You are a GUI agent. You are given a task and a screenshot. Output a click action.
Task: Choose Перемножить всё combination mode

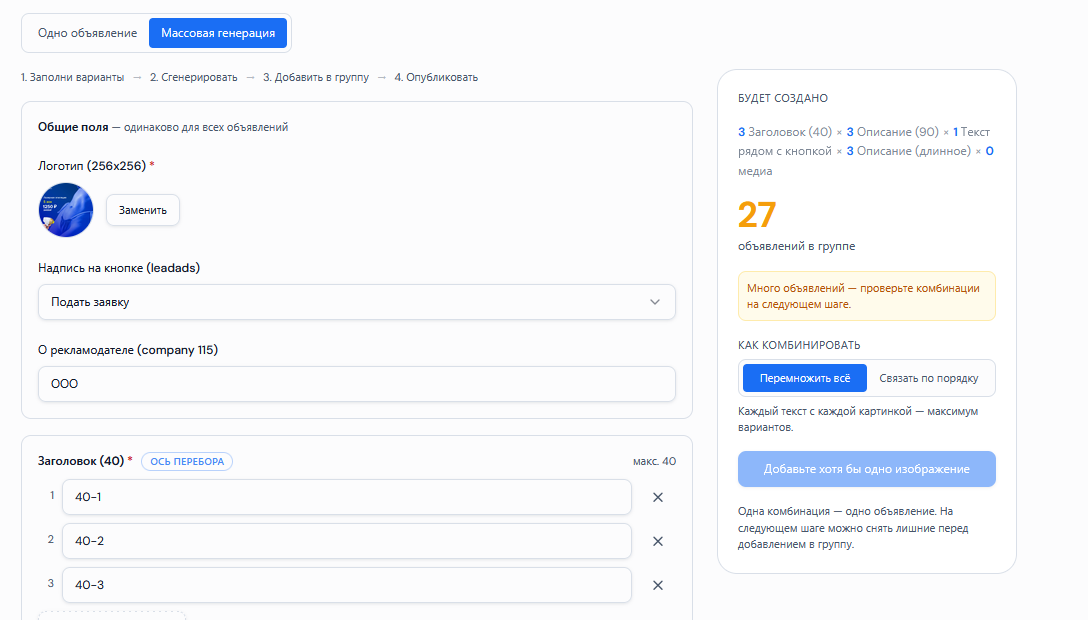point(805,378)
